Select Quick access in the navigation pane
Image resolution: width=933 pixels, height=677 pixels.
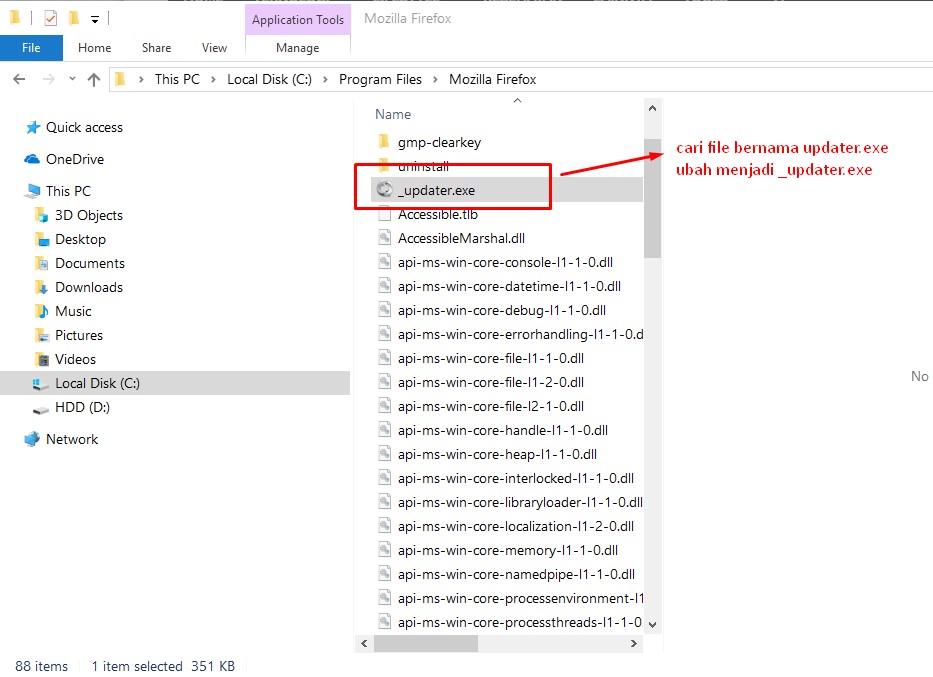point(84,127)
